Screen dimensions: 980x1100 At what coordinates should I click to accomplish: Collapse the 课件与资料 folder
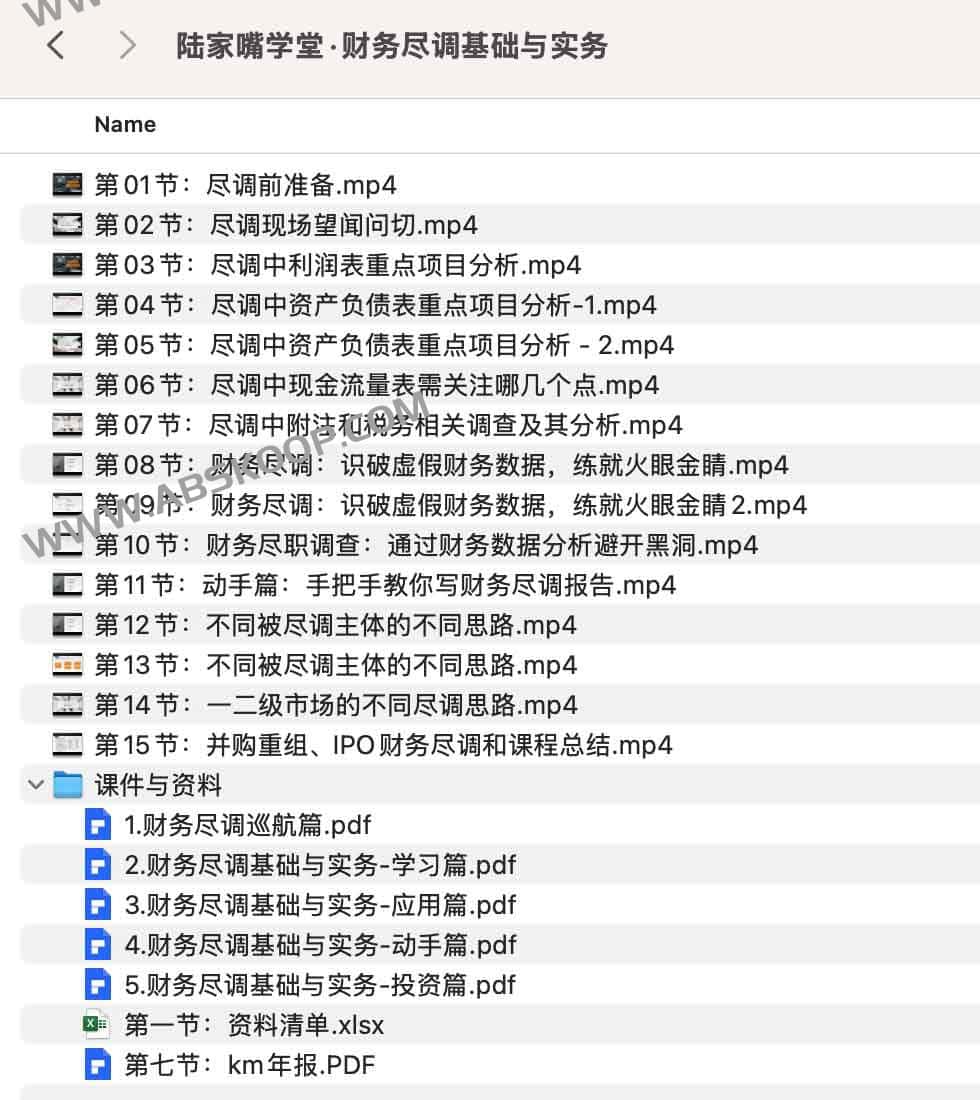[36, 785]
